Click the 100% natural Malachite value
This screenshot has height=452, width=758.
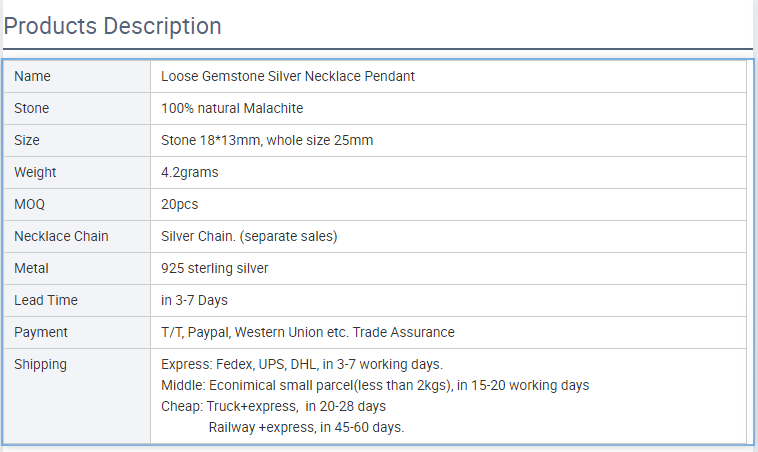pyautogui.click(x=232, y=108)
